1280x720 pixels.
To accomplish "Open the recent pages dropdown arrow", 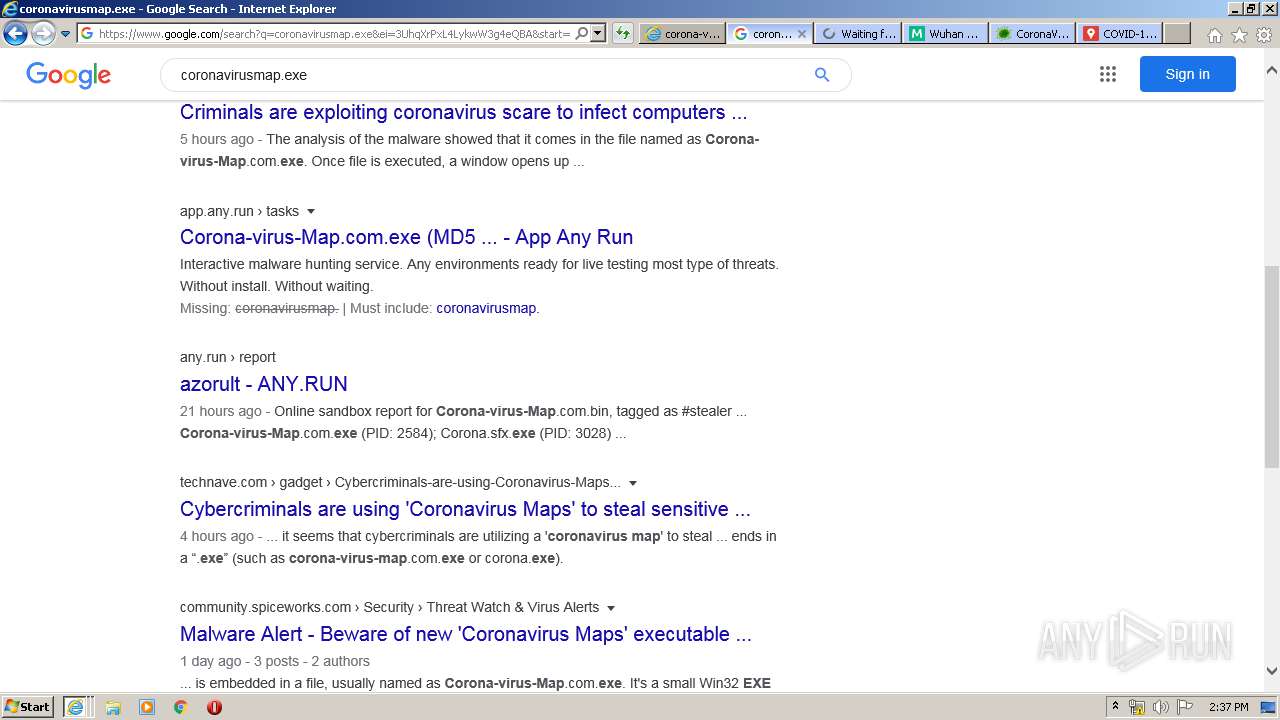I will click(x=66, y=33).
